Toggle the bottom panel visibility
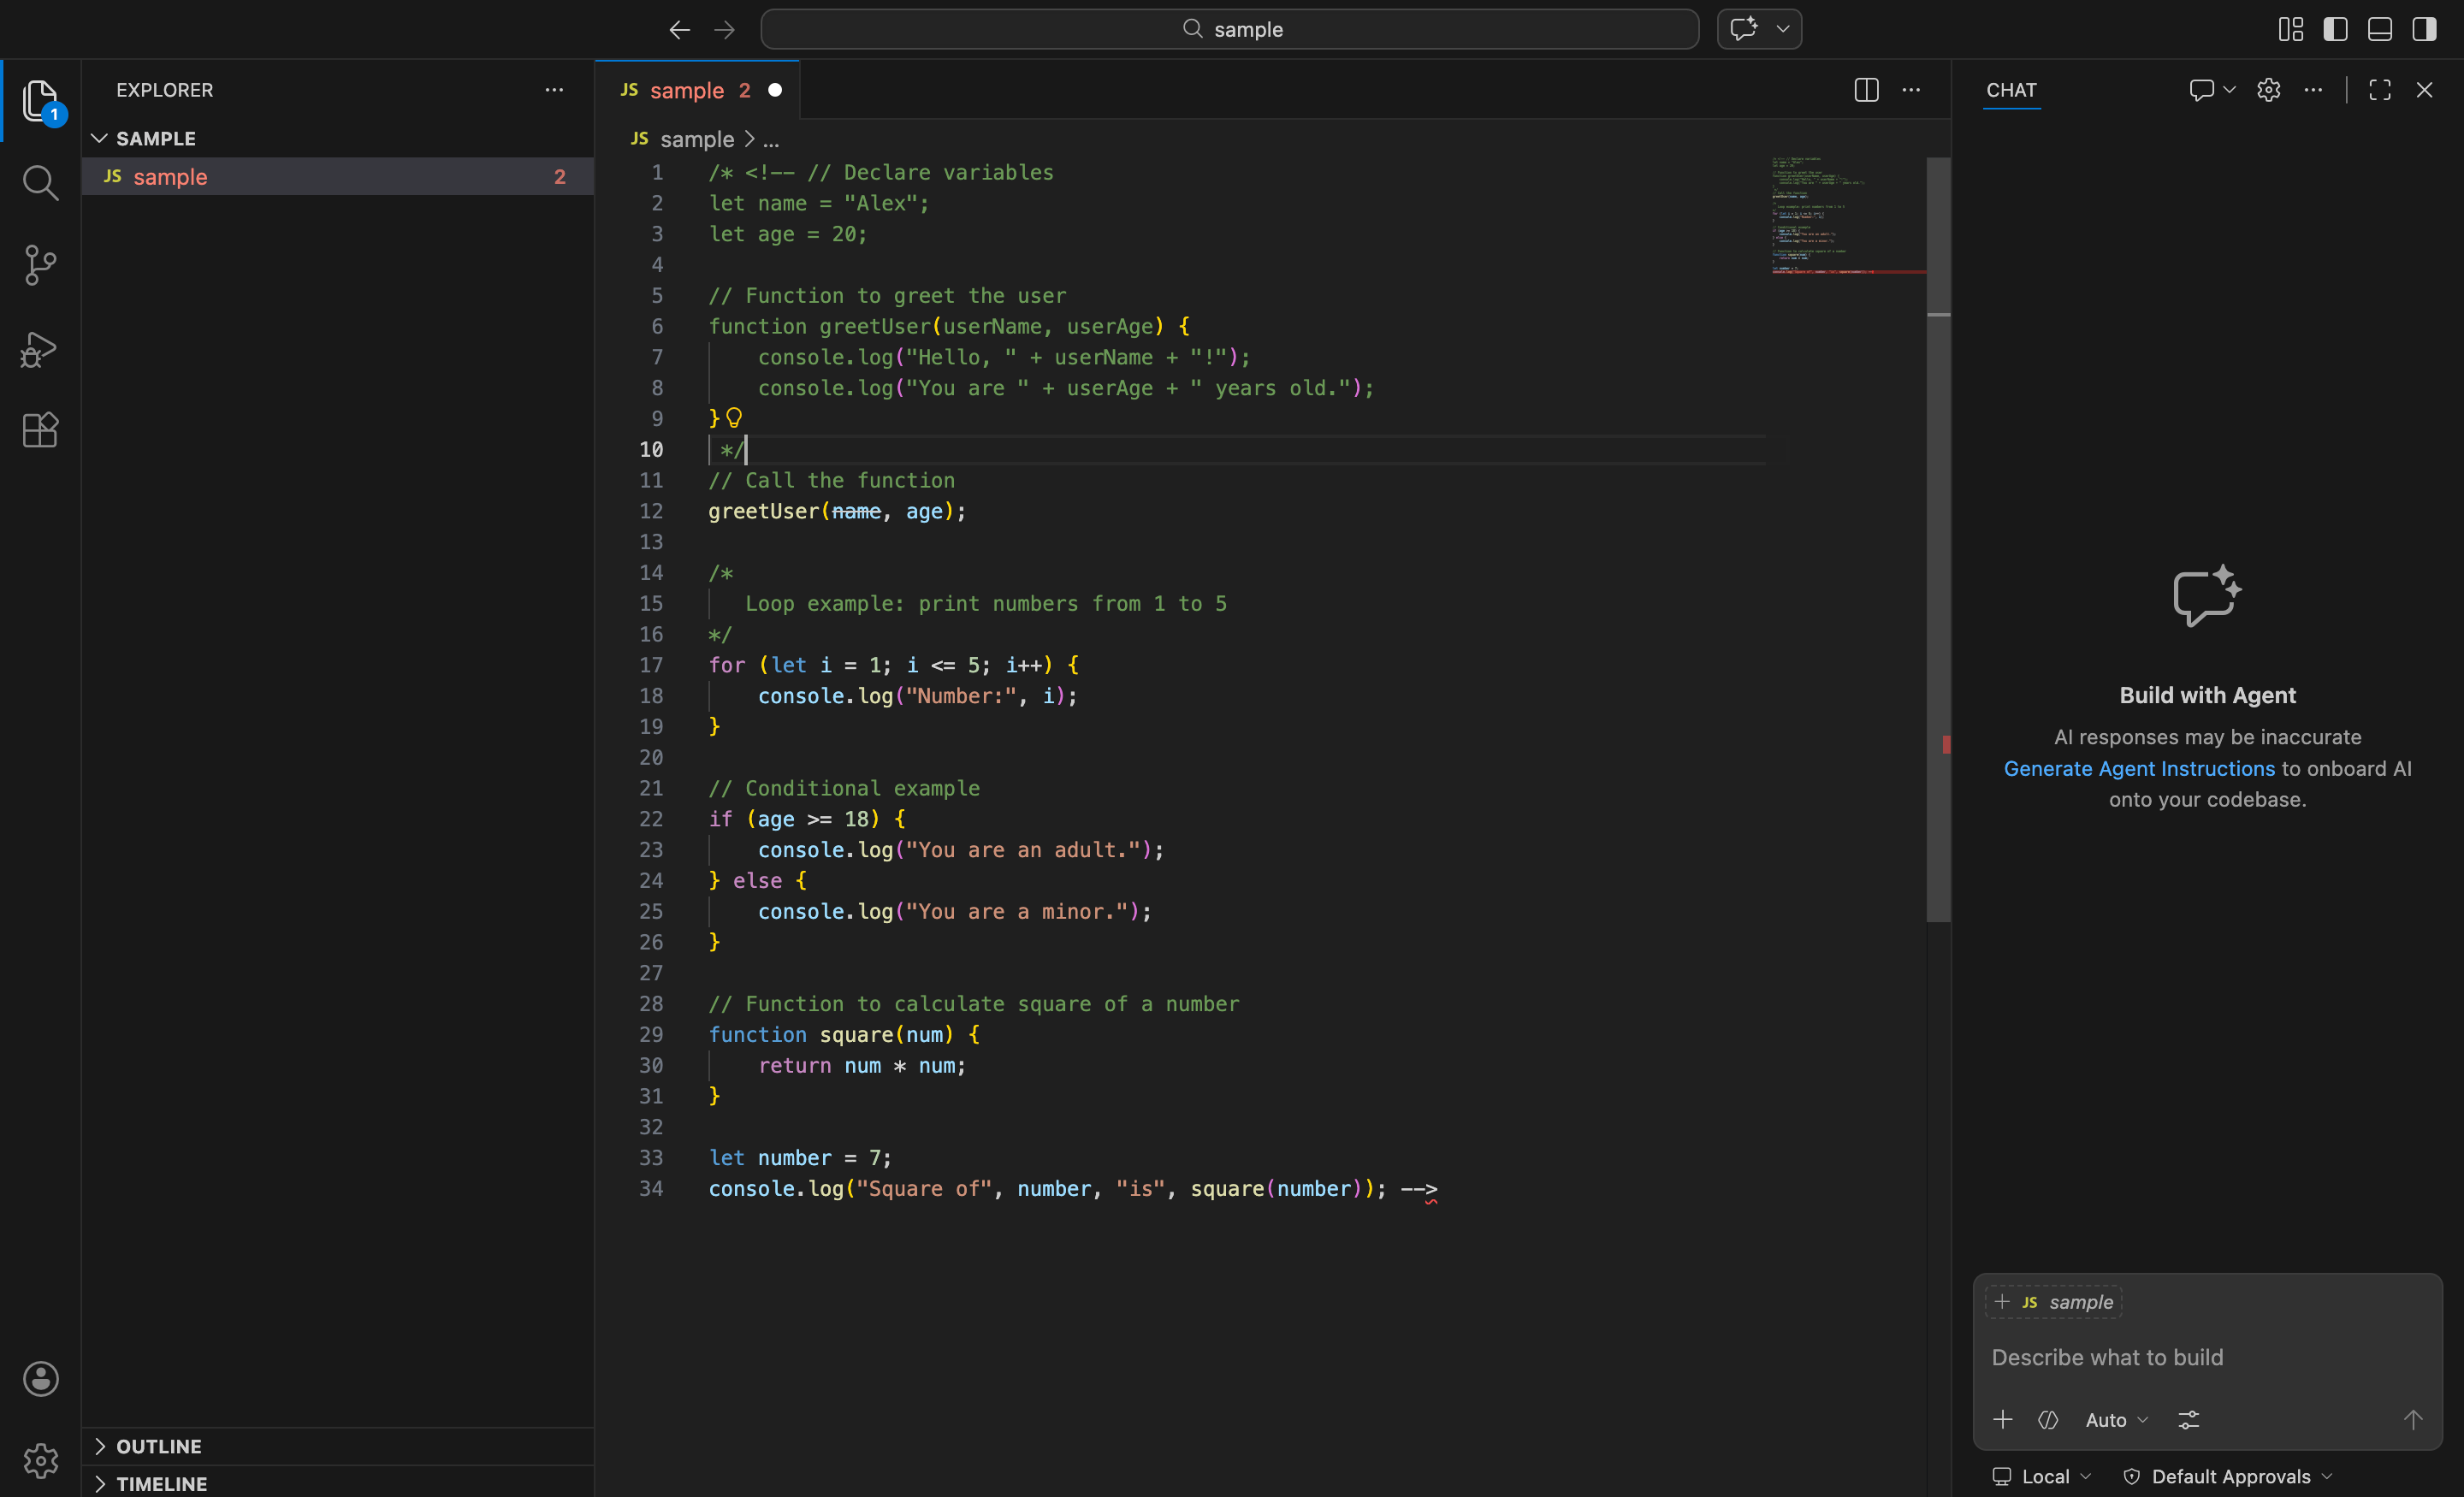This screenshot has width=2464, height=1497. 2379,29
